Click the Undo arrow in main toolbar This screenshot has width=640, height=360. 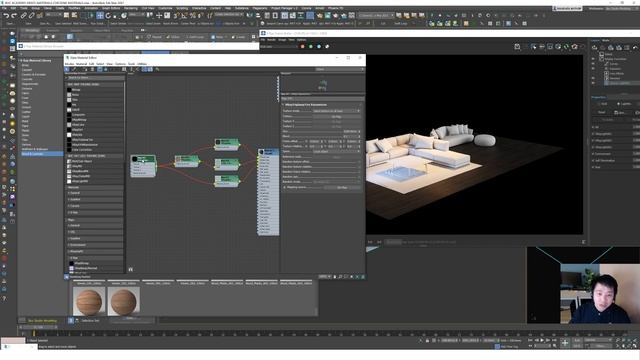click(x=6, y=16)
